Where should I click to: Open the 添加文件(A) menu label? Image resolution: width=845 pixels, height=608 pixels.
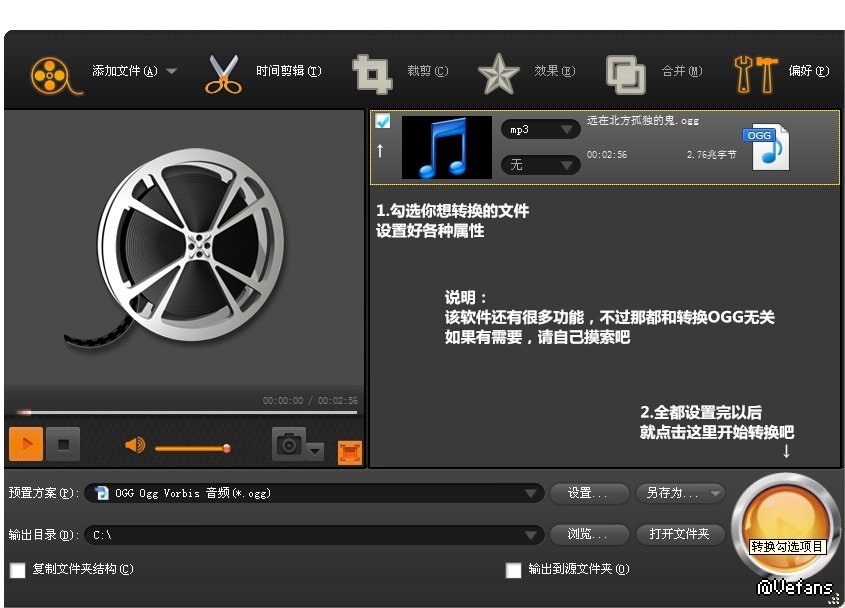(x=124, y=71)
